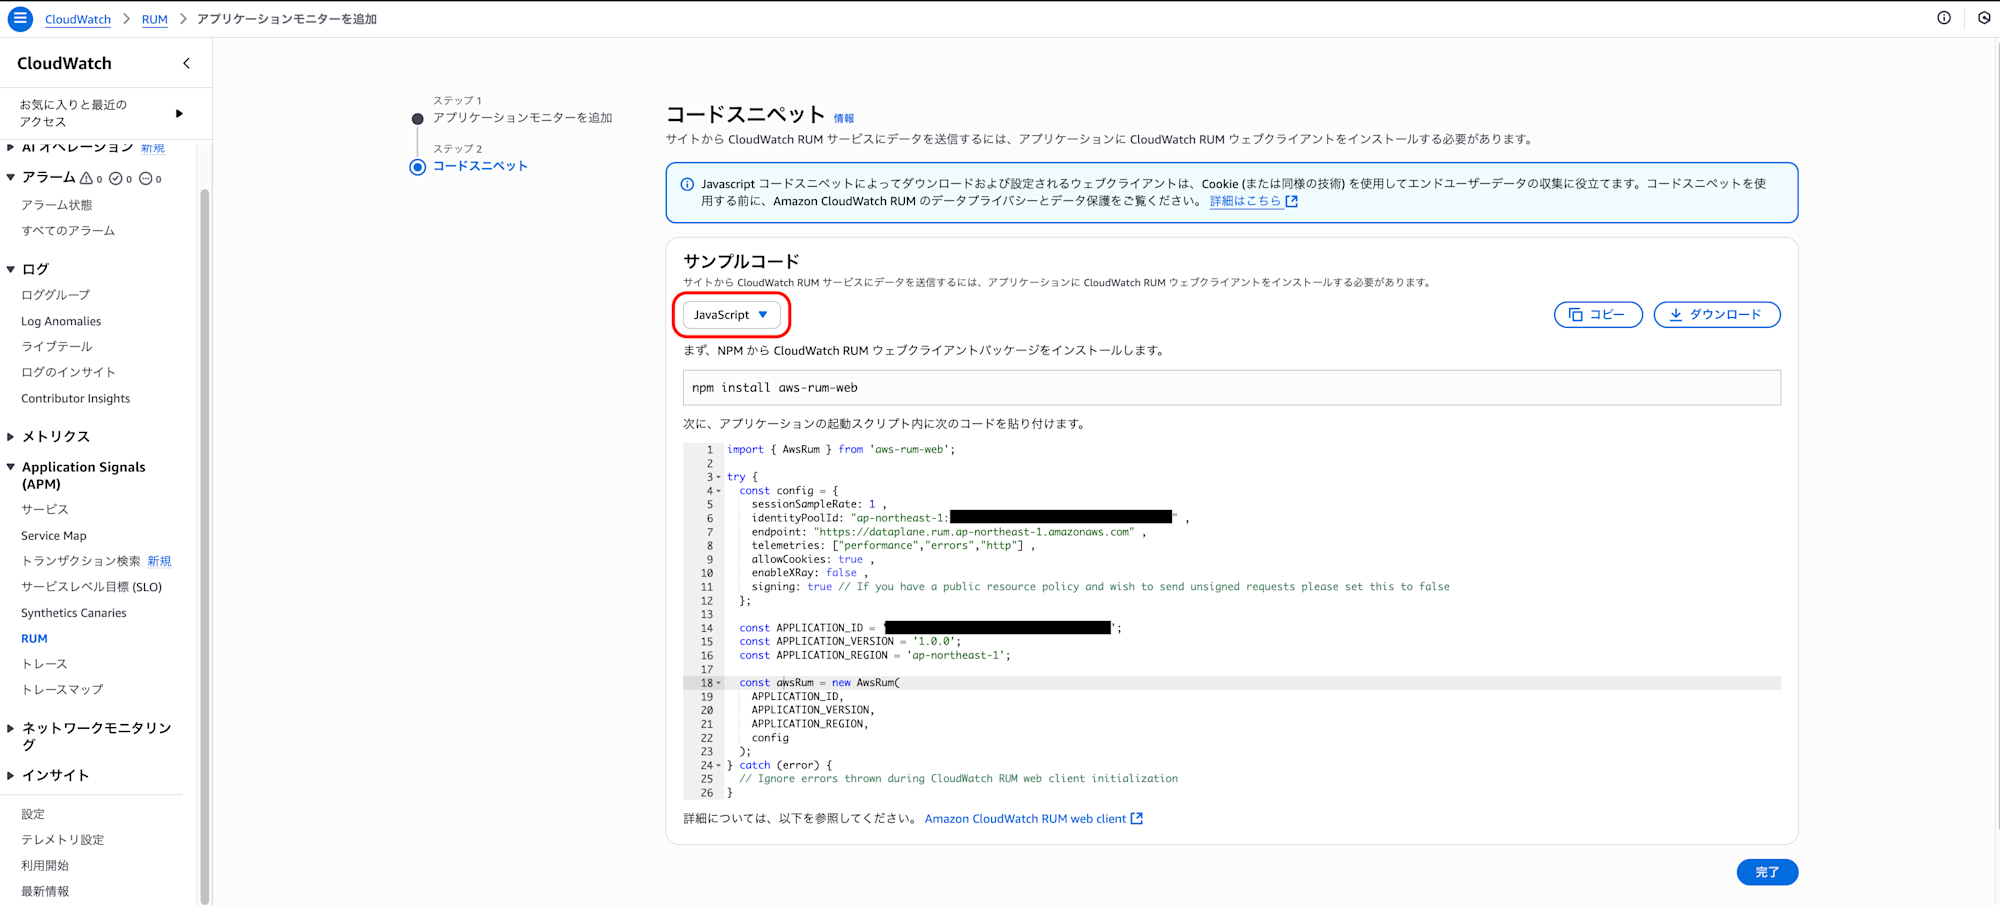Collapse the アラーム section triangle
Image resolution: width=2000 pixels, height=906 pixels.
tap(11, 177)
